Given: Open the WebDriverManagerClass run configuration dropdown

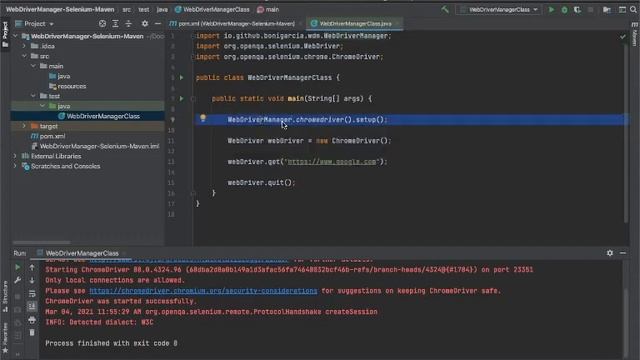Looking at the screenshot, I should coord(499,9).
